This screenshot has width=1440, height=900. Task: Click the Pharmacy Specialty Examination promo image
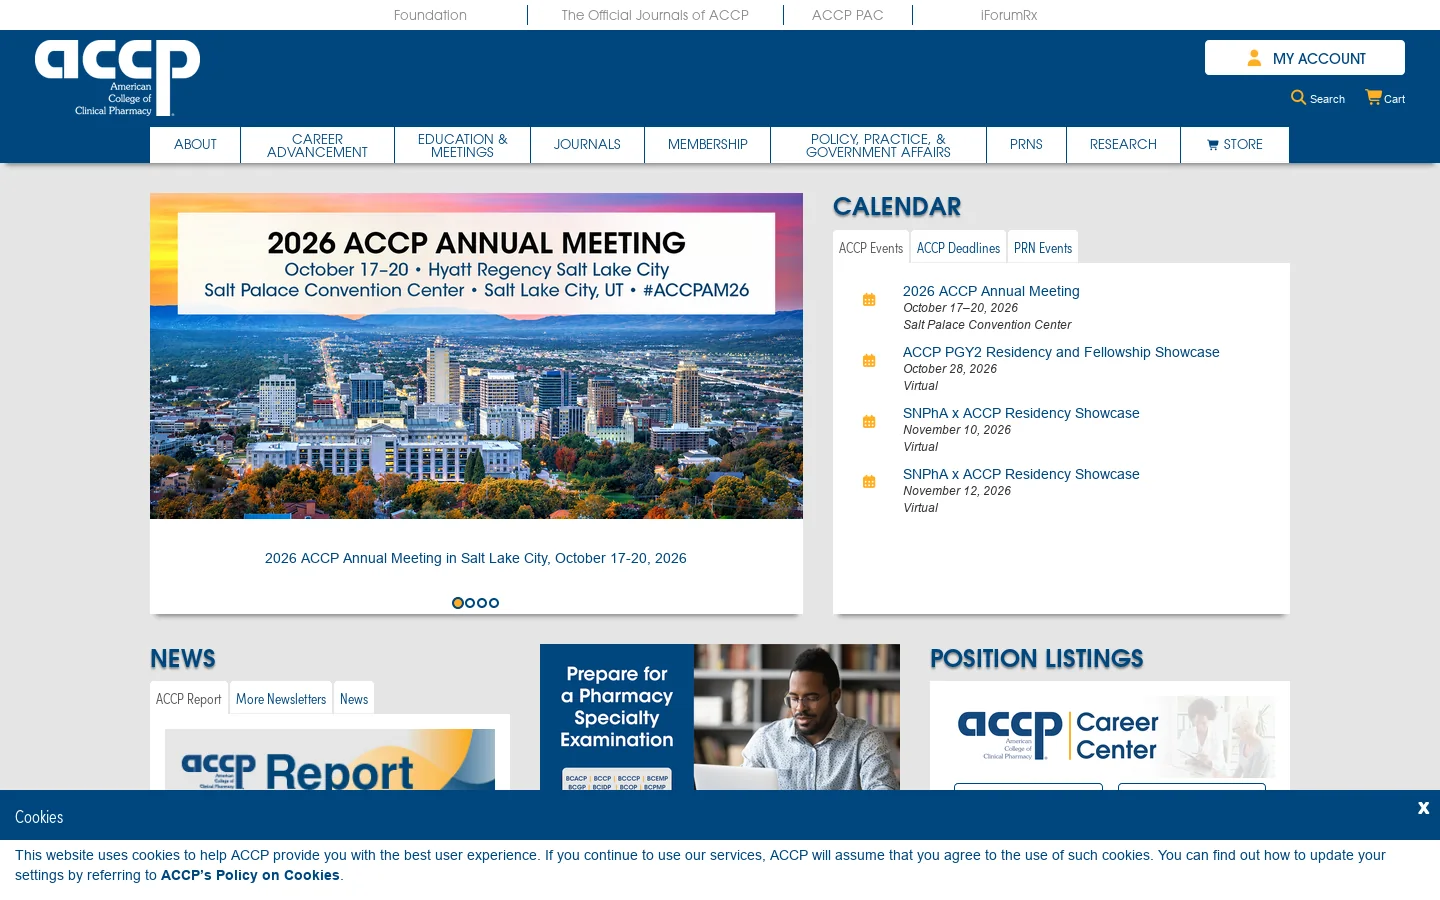pos(720,717)
